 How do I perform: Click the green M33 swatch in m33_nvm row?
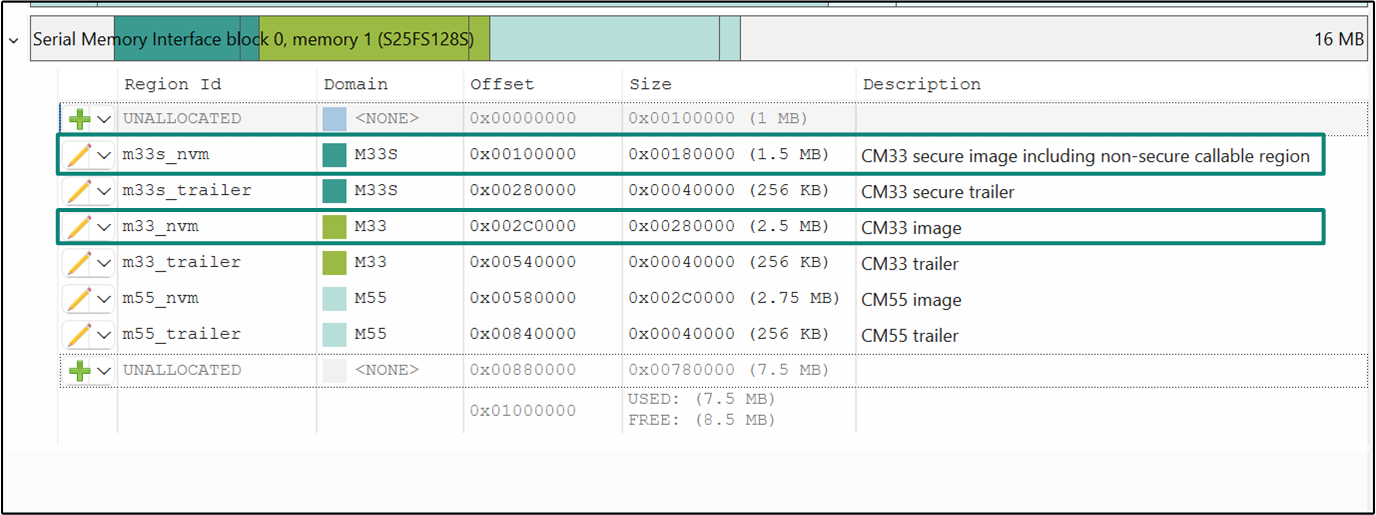(x=334, y=227)
